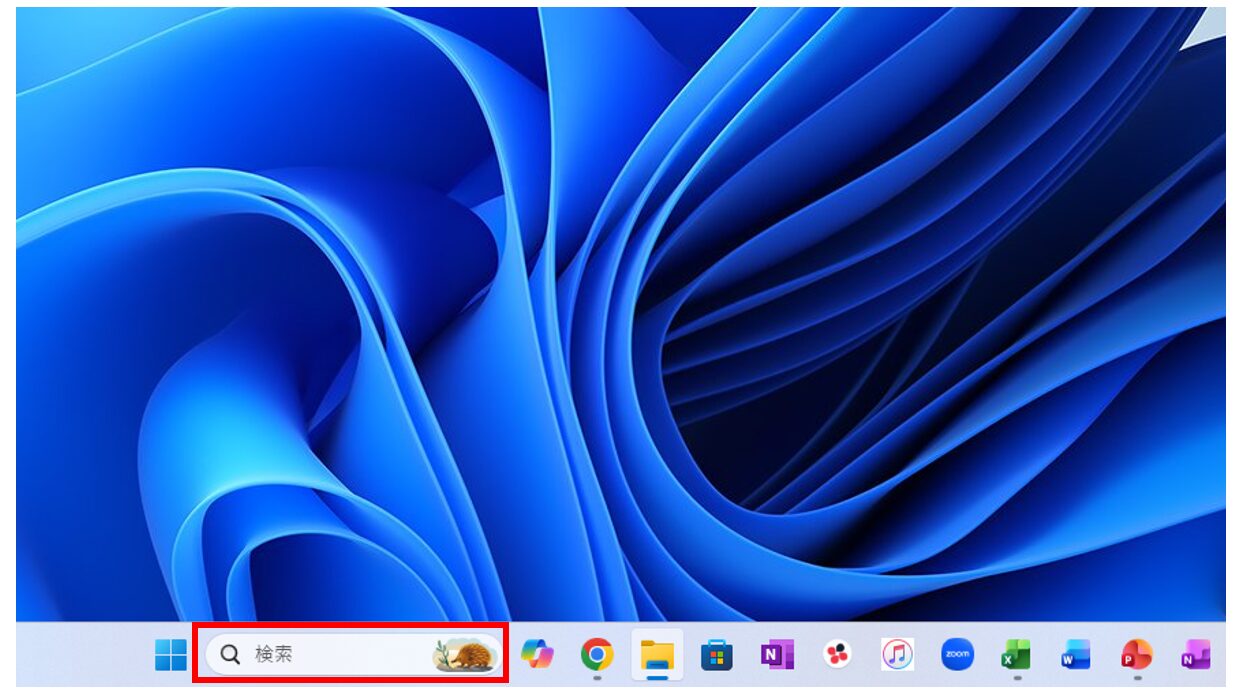Launch Microsoft Copilot from taskbar
This screenshot has height=697, width=1245.
click(x=537, y=655)
